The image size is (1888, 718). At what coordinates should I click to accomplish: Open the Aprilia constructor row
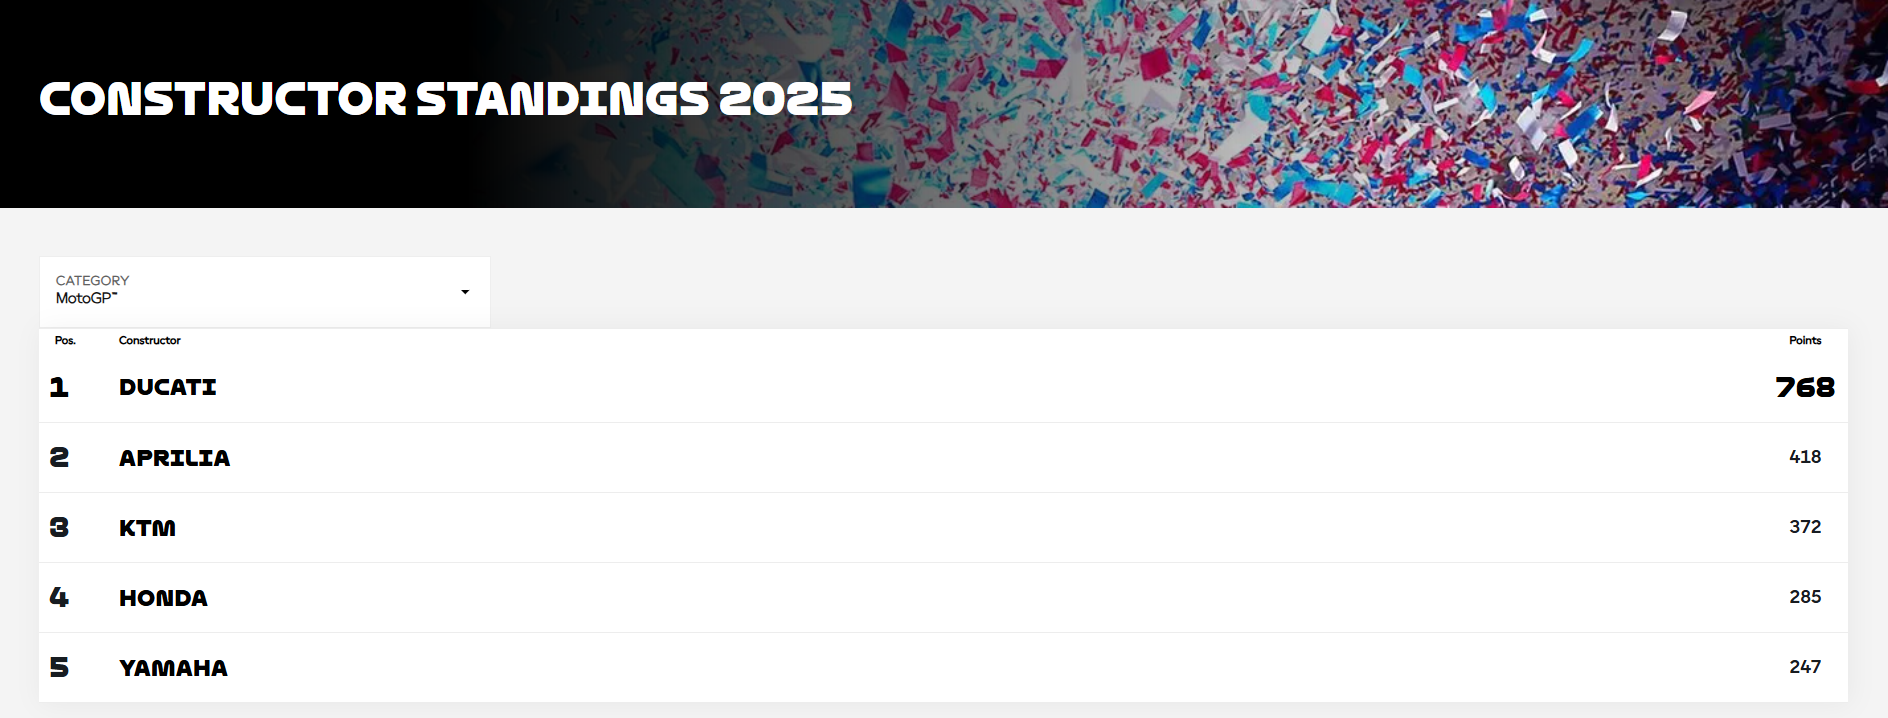[175, 458]
